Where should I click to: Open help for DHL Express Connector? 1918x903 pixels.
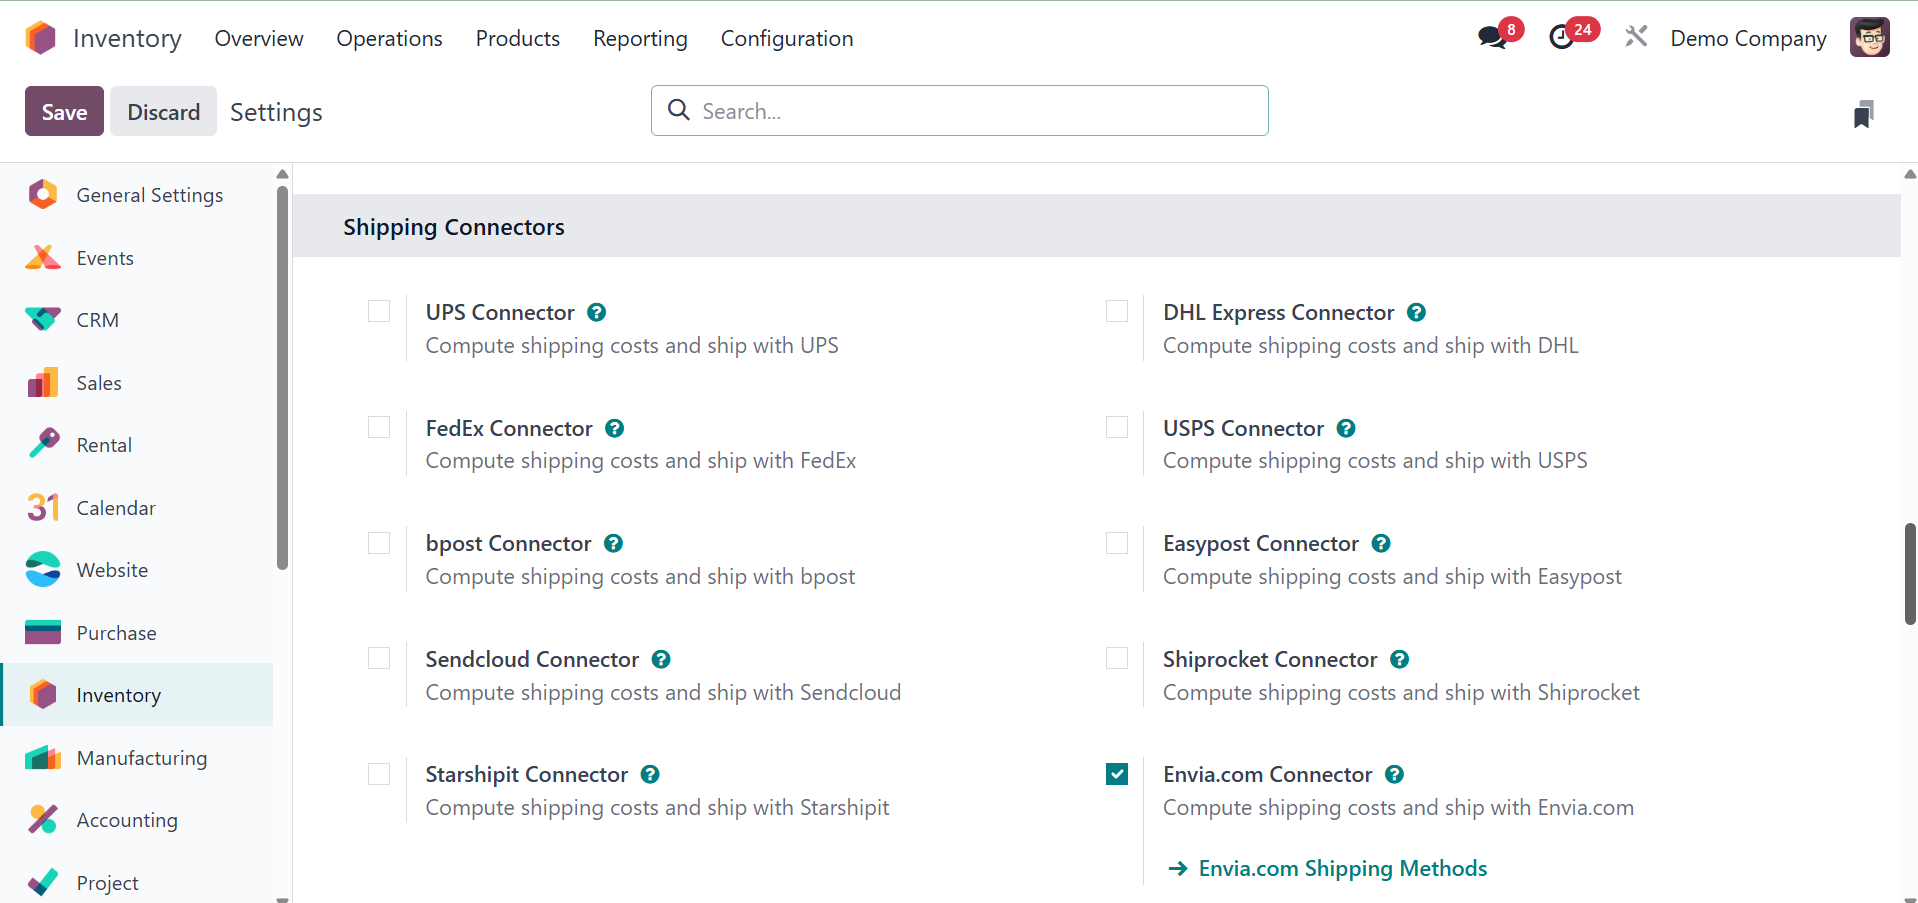[x=1416, y=312]
